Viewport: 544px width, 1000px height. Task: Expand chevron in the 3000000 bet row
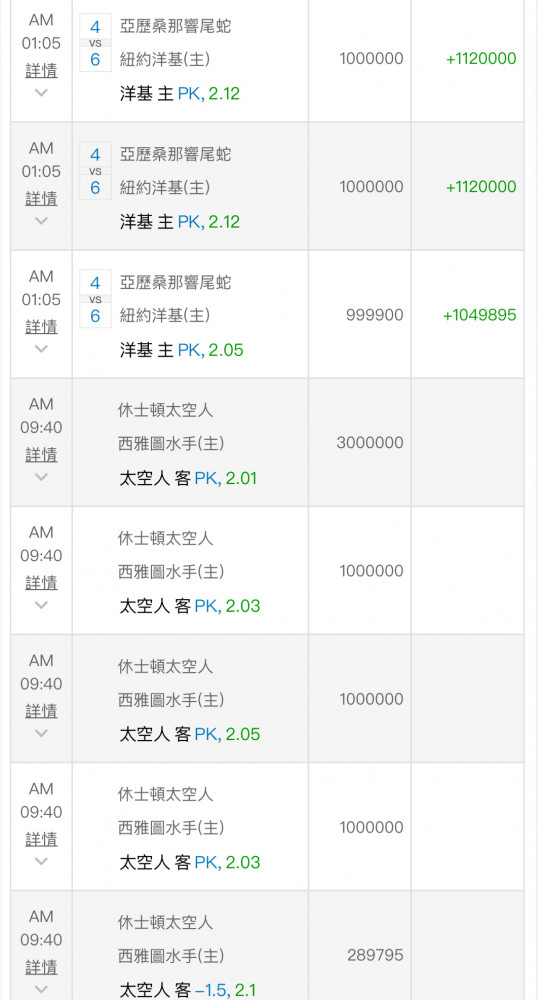41,477
